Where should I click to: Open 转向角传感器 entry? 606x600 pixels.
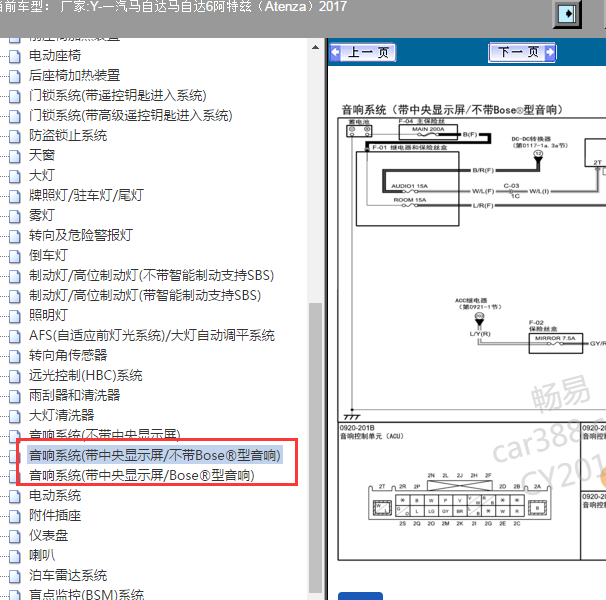click(68, 356)
